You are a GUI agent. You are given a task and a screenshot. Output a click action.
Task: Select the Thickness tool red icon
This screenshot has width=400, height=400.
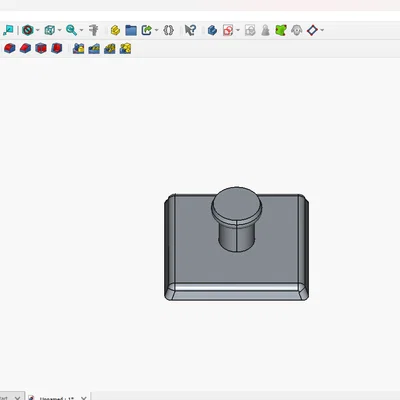point(56,49)
